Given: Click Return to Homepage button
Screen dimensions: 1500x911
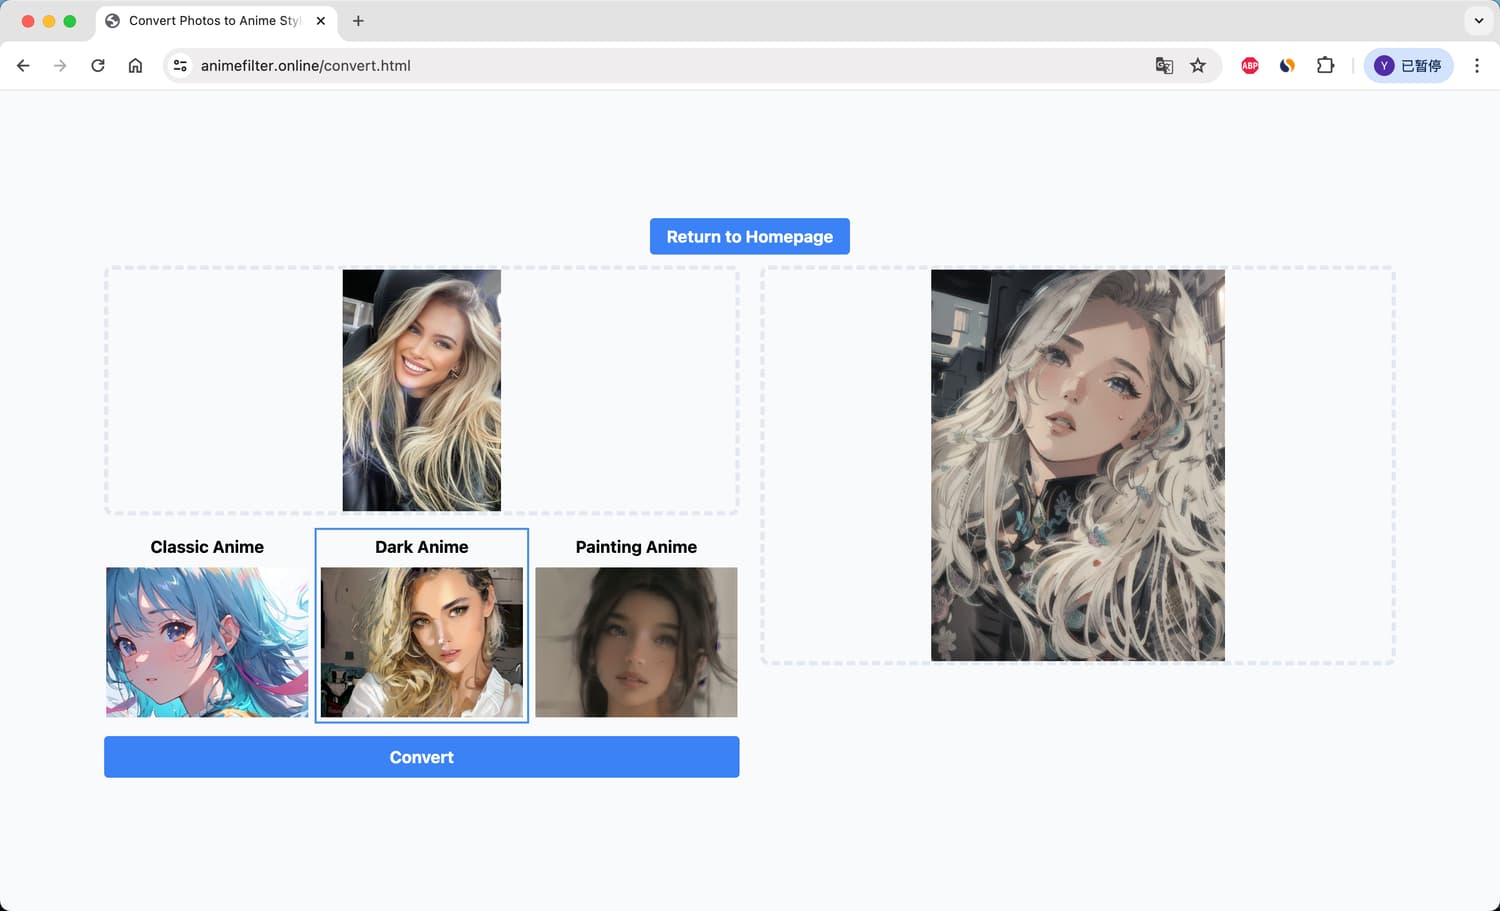Looking at the screenshot, I should click(x=749, y=237).
